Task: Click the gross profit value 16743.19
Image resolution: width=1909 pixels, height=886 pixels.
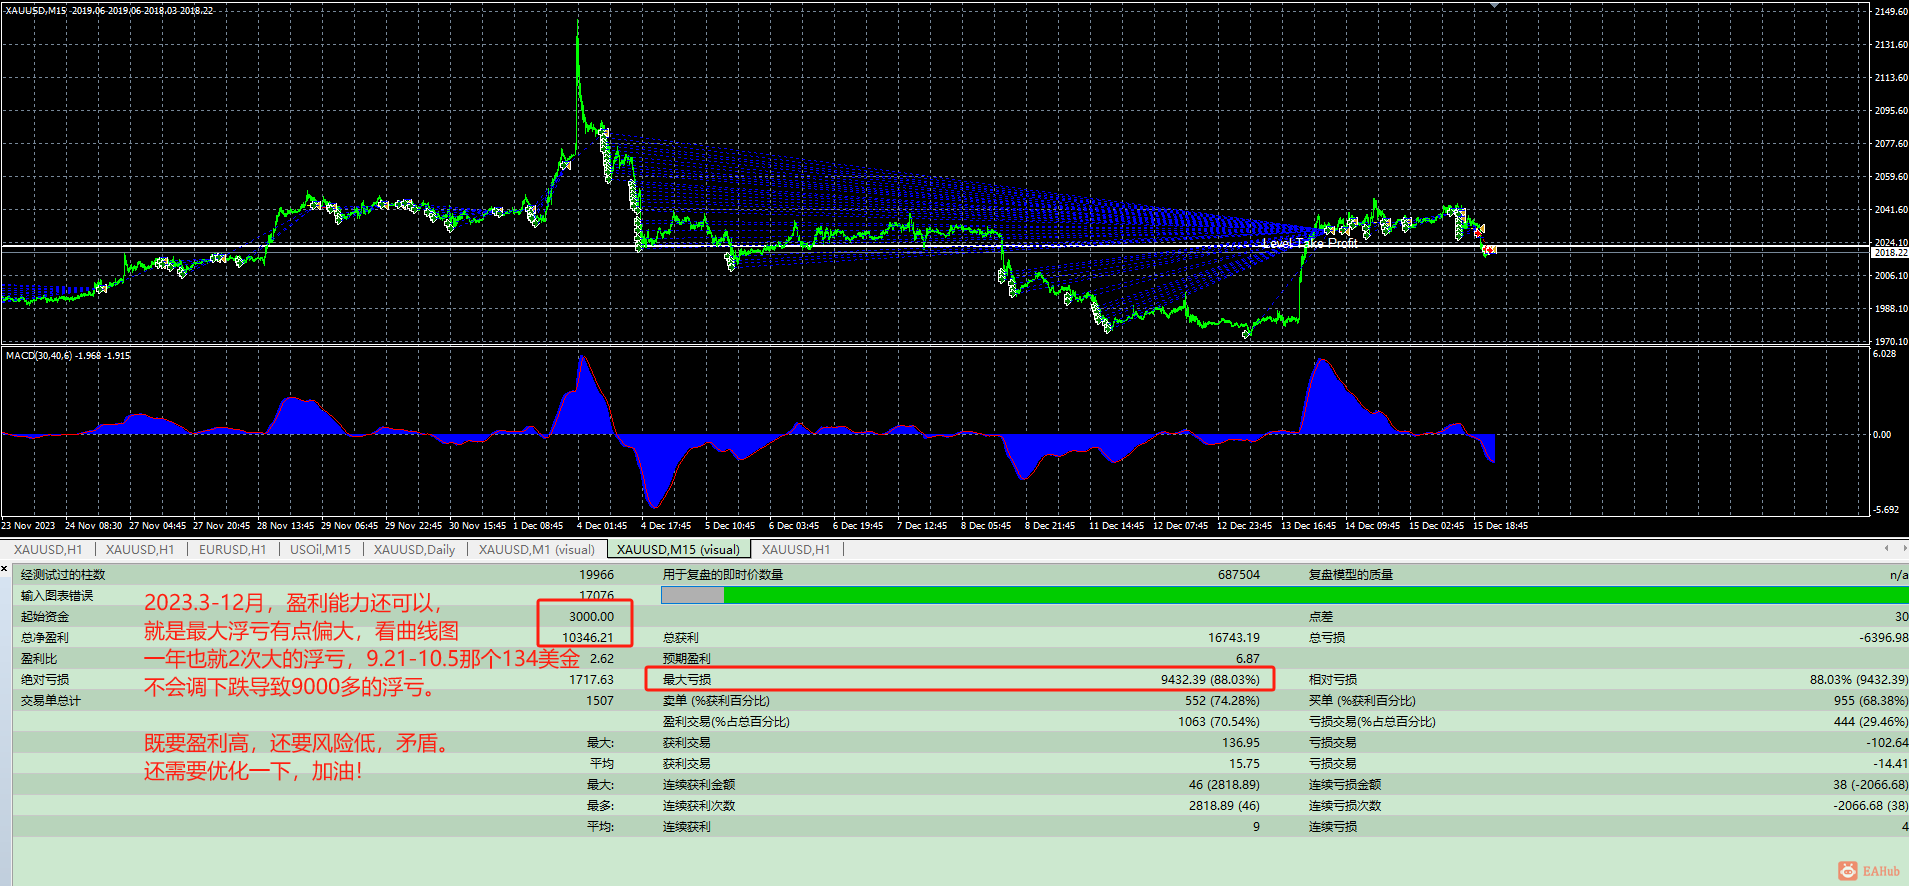Action: coord(1234,638)
